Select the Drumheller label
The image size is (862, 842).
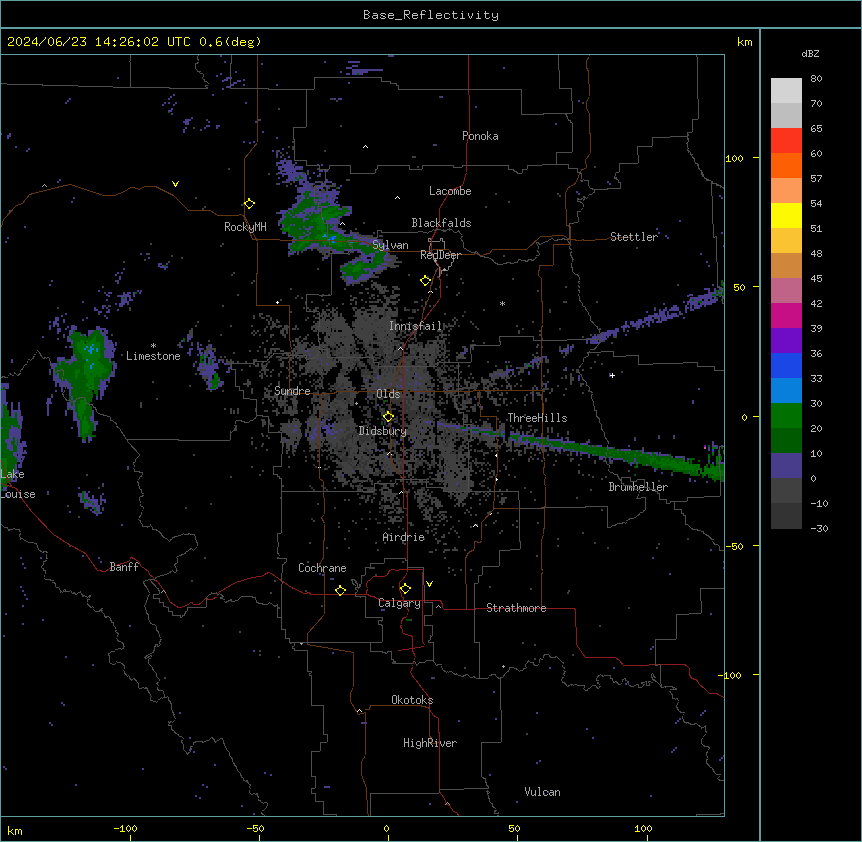[x=638, y=487]
